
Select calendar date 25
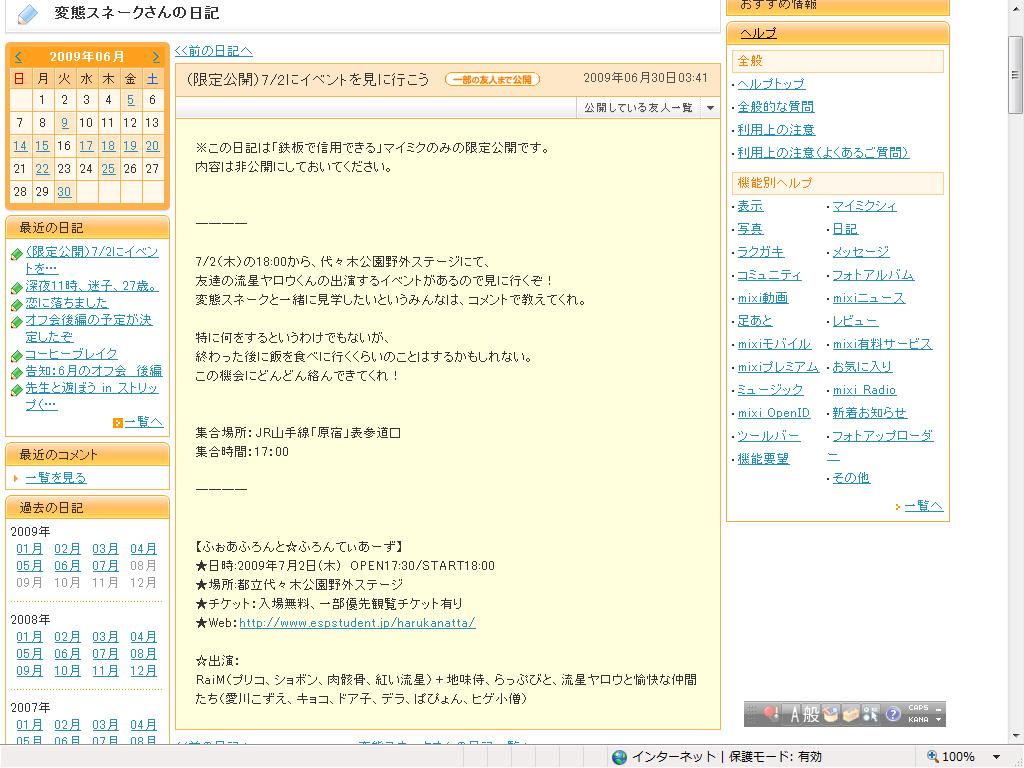tap(108, 169)
